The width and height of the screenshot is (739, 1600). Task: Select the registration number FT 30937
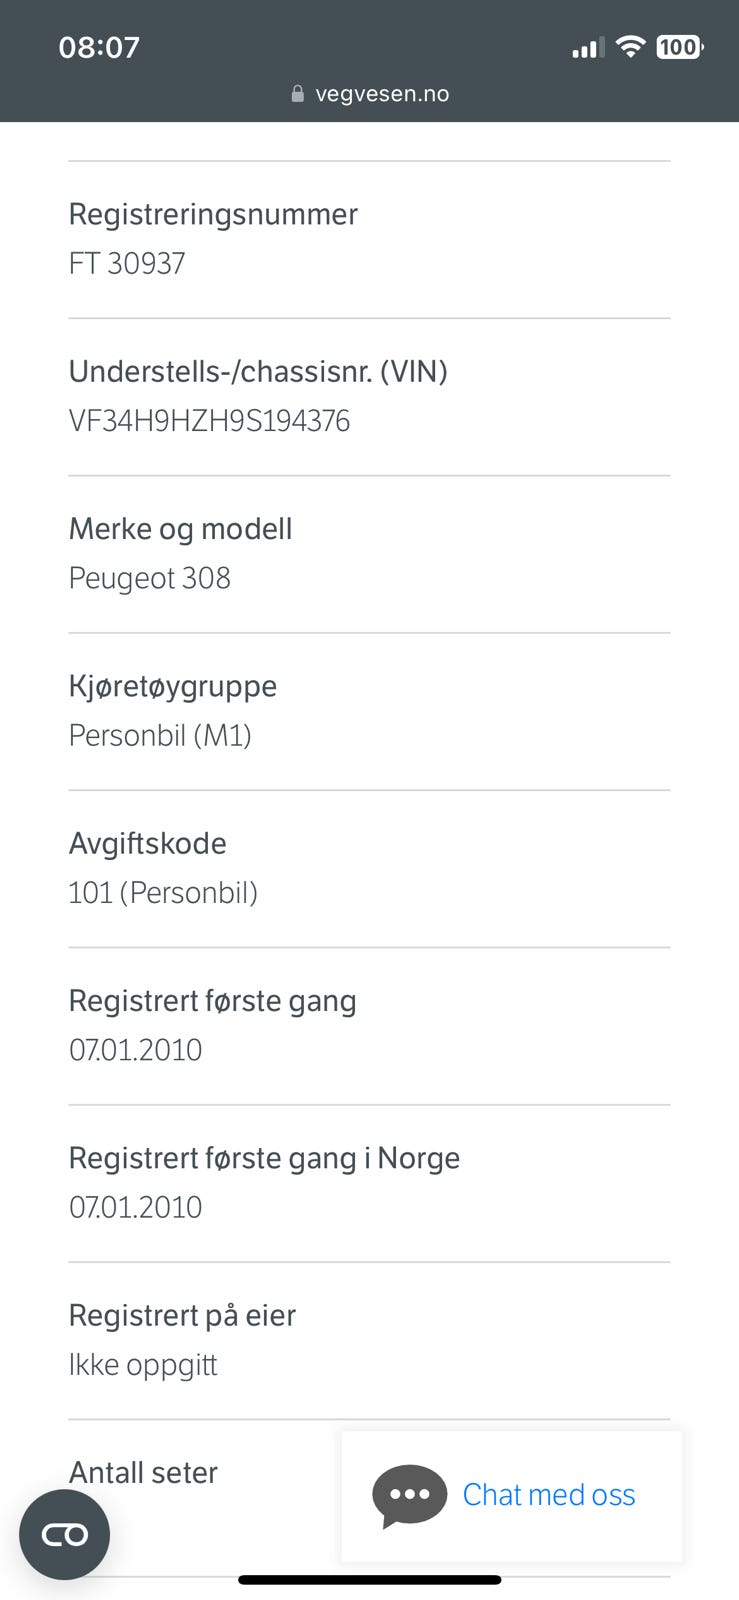click(x=127, y=263)
